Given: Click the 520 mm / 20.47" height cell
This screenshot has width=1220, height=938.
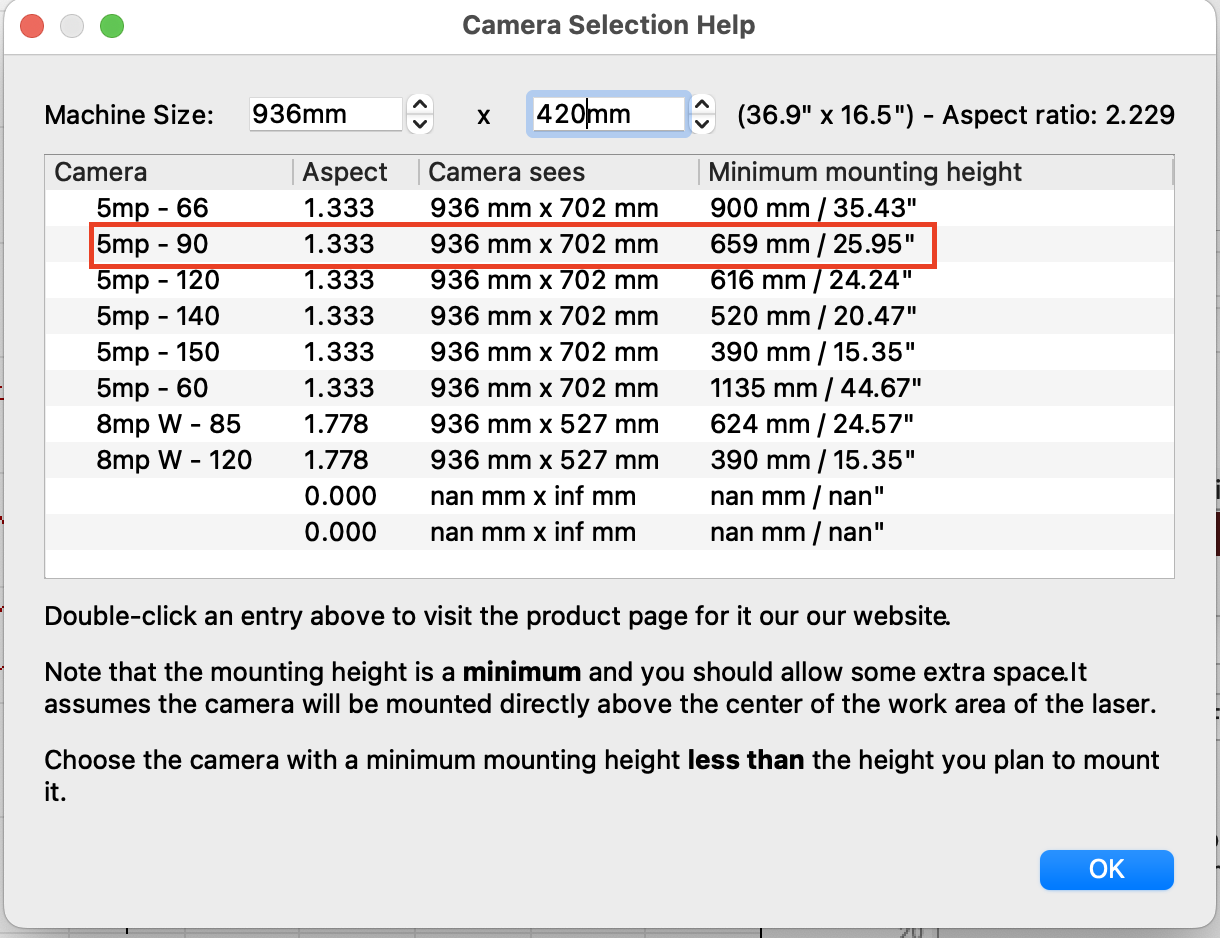Looking at the screenshot, I should tap(813, 316).
